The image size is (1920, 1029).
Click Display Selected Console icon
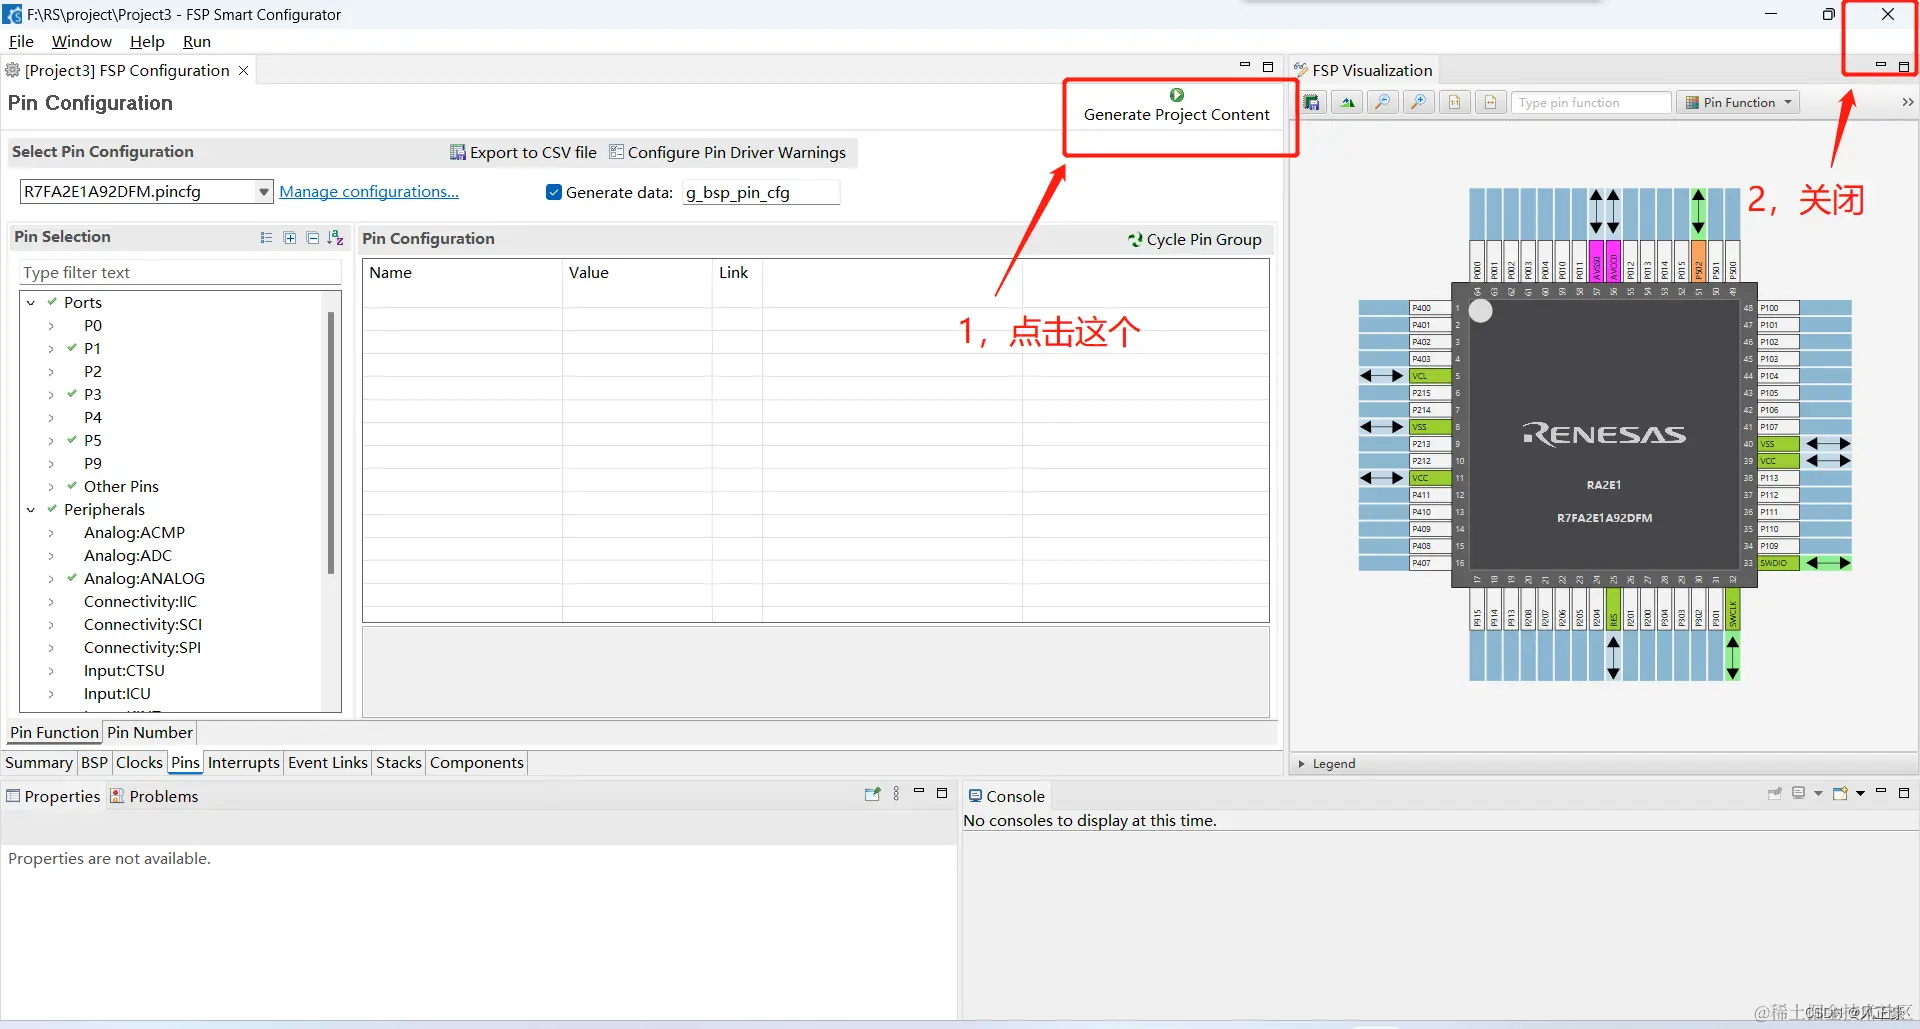(1798, 793)
